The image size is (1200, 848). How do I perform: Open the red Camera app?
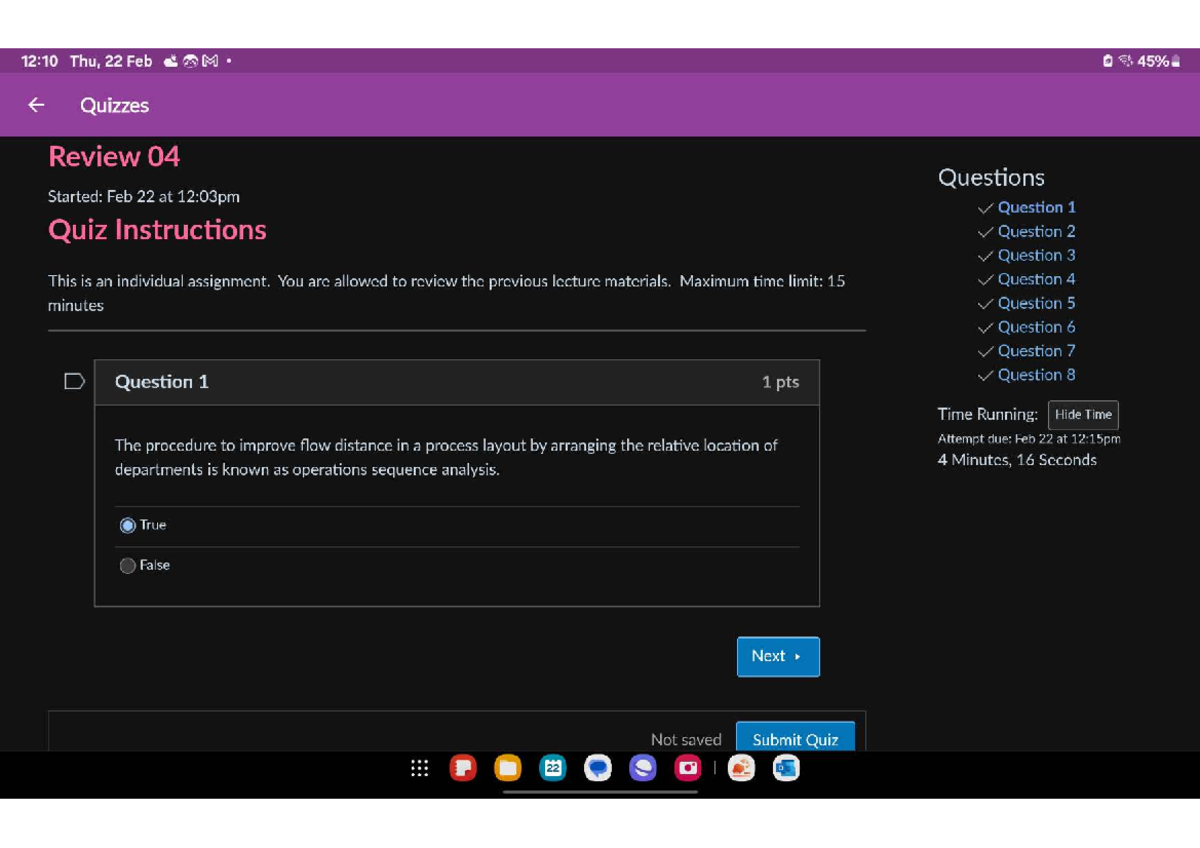[688, 768]
